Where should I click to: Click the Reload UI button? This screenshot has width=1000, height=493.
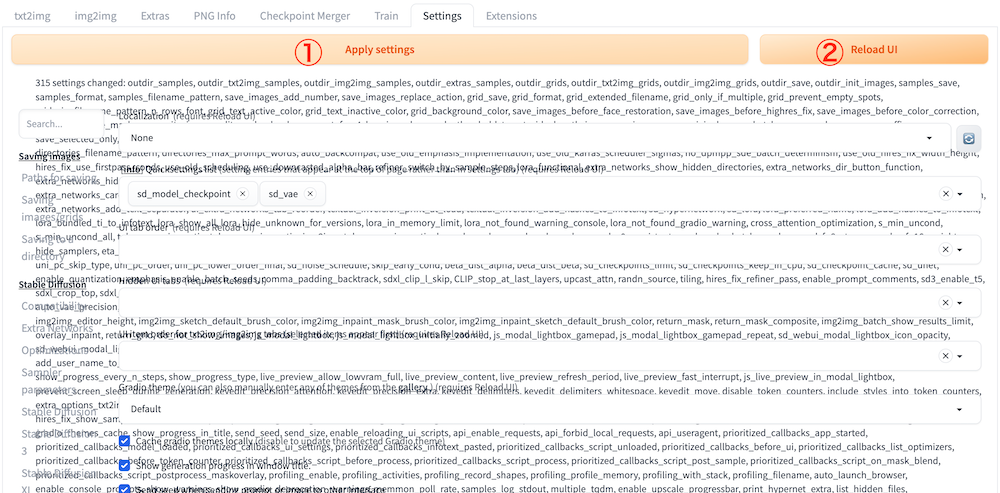(x=873, y=49)
